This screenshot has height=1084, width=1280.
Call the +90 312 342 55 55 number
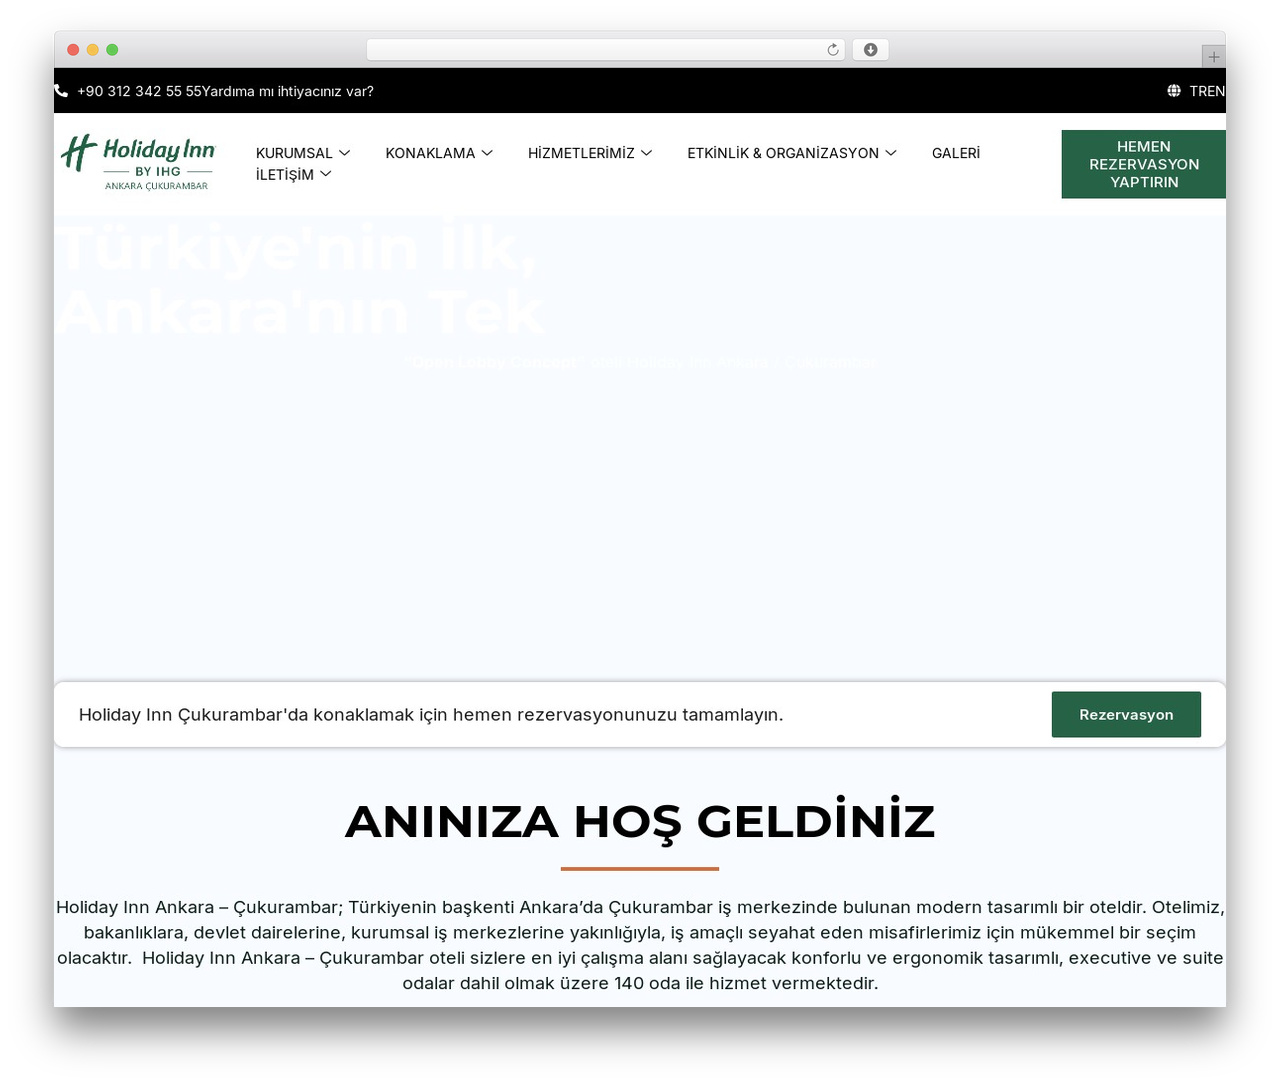pos(139,91)
